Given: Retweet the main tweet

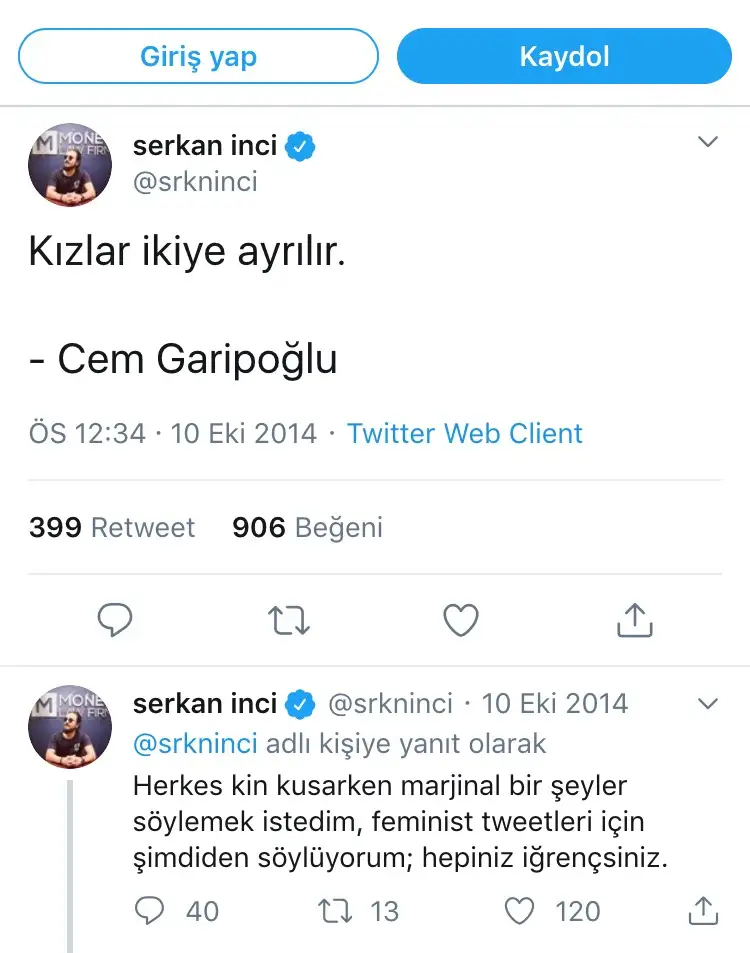Looking at the screenshot, I should coord(289,621).
